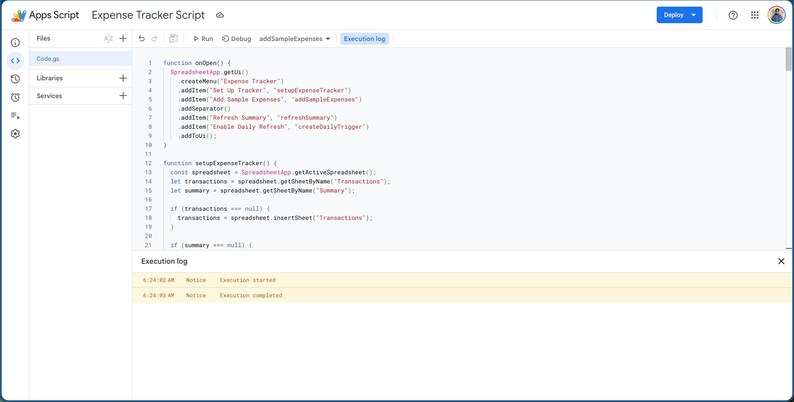
Task: Click line 1 function onOpen code
Action: (197, 63)
